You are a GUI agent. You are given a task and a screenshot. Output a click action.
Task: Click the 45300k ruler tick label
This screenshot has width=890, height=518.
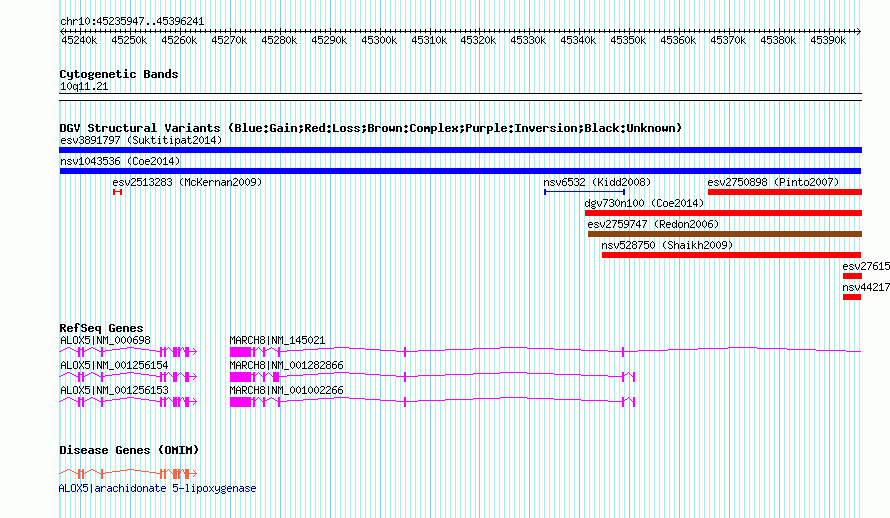coord(379,40)
